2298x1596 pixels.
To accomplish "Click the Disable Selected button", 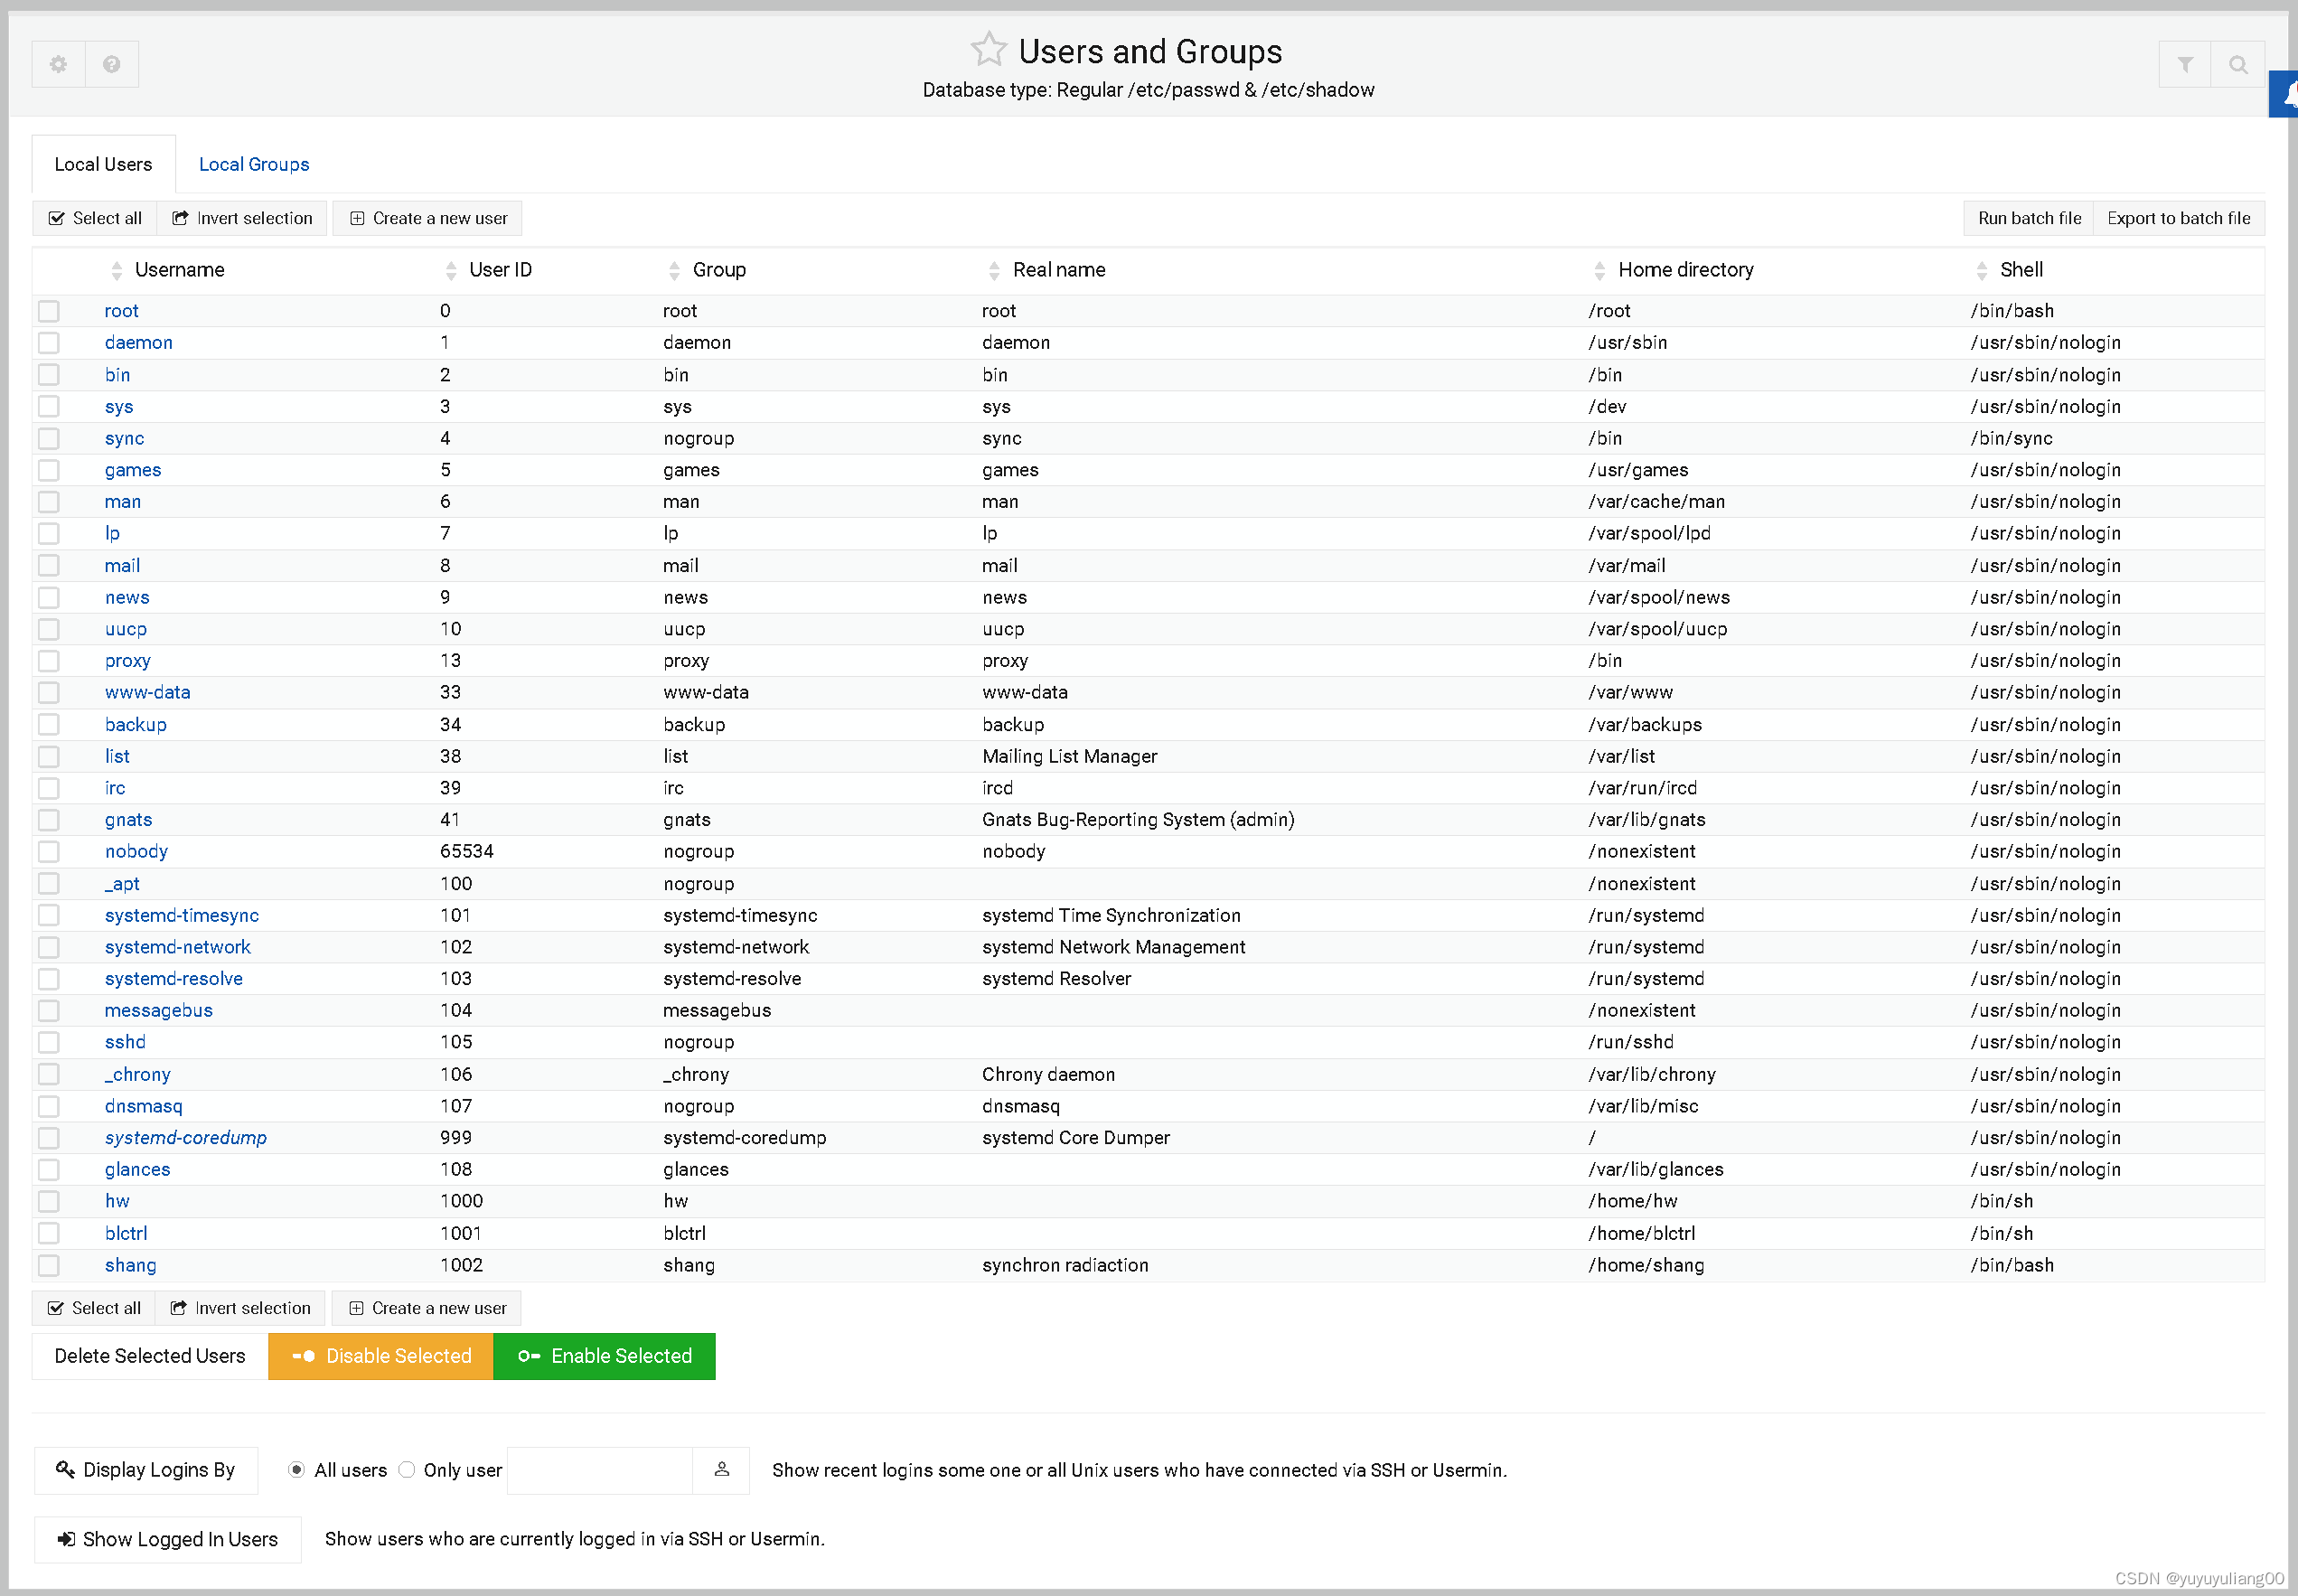I will pos(381,1356).
